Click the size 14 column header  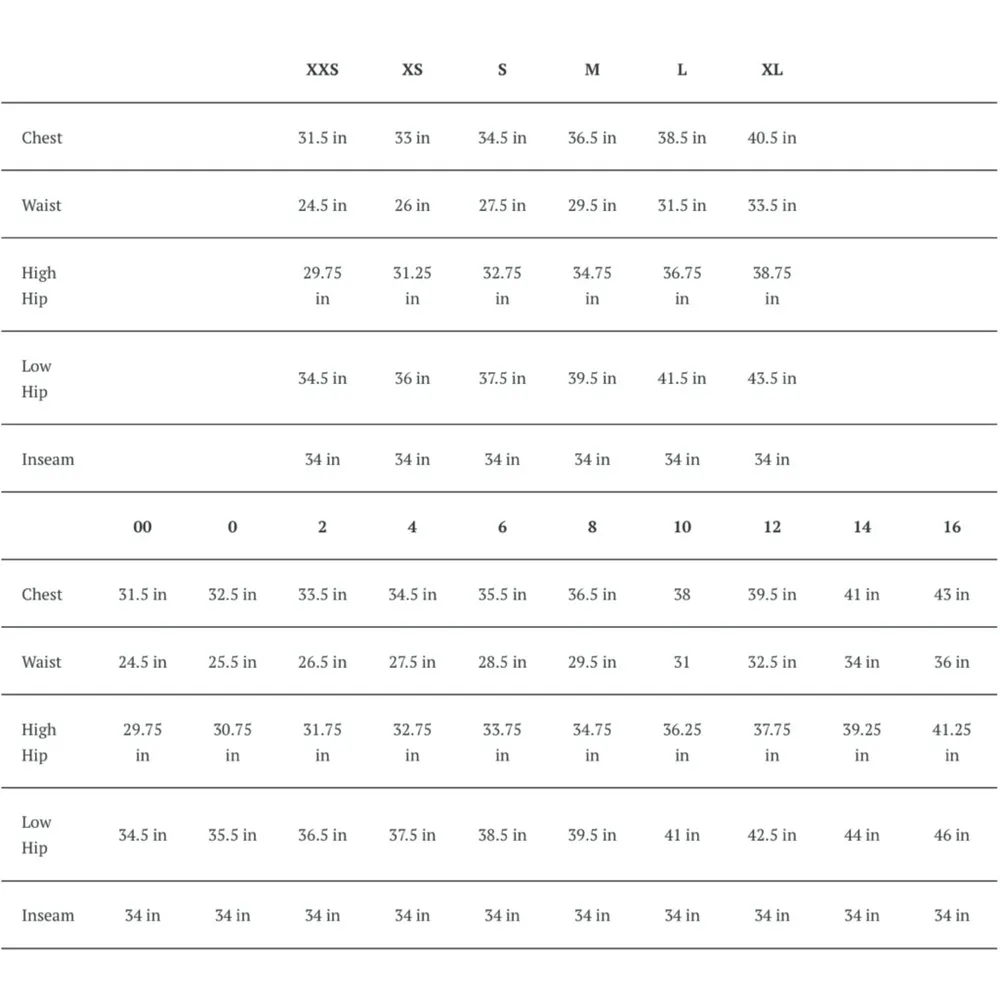(x=862, y=527)
